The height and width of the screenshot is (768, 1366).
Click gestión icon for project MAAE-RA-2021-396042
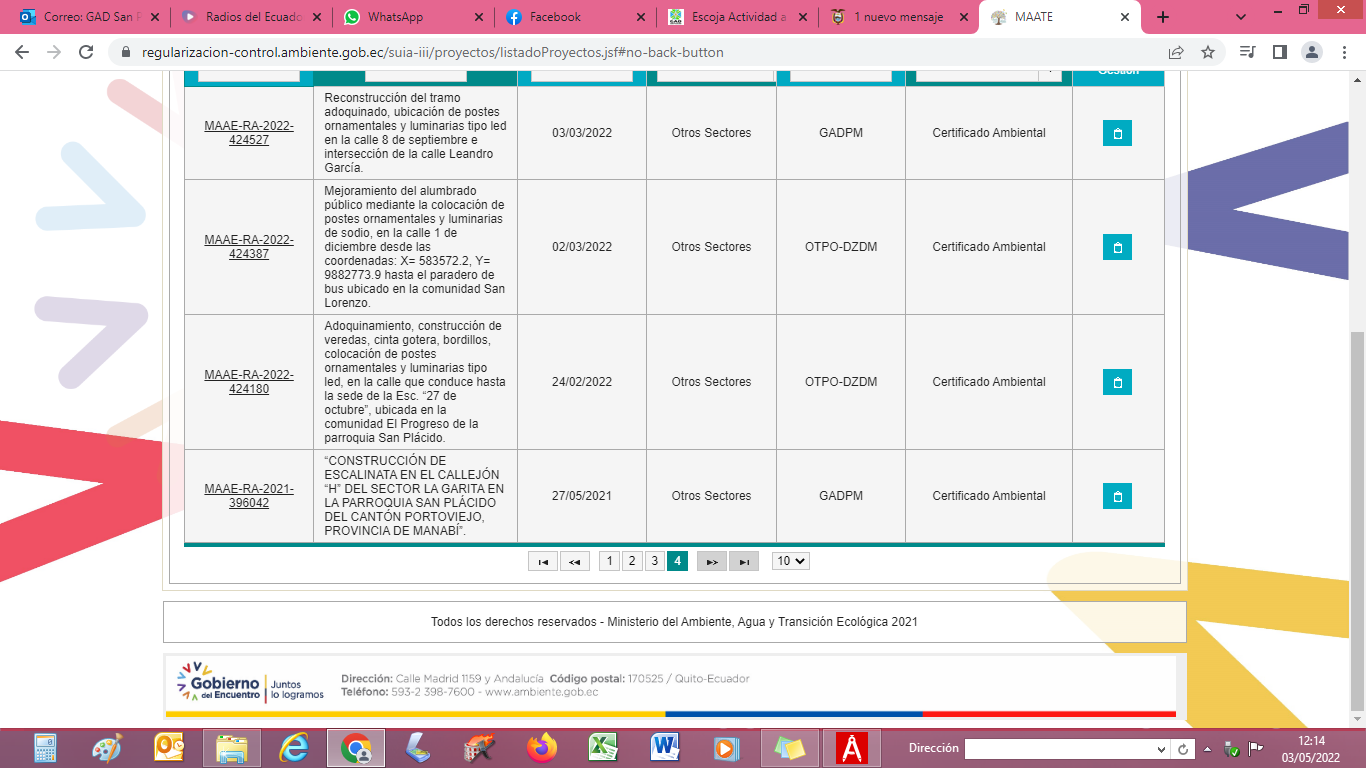(x=1117, y=496)
